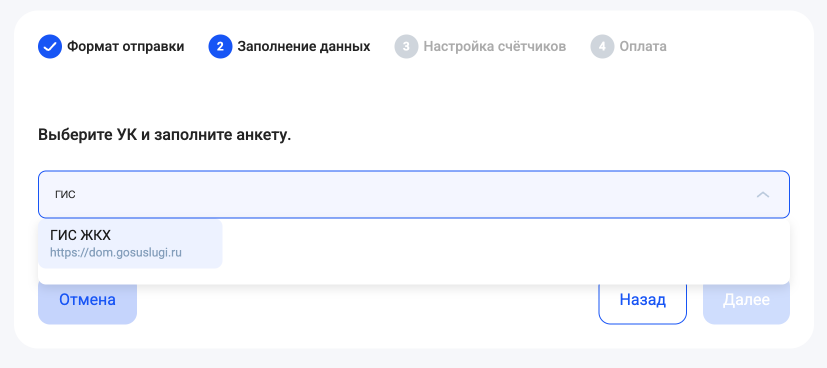Click the blue checkmark icon of step one
827x368 pixels.
(x=50, y=46)
